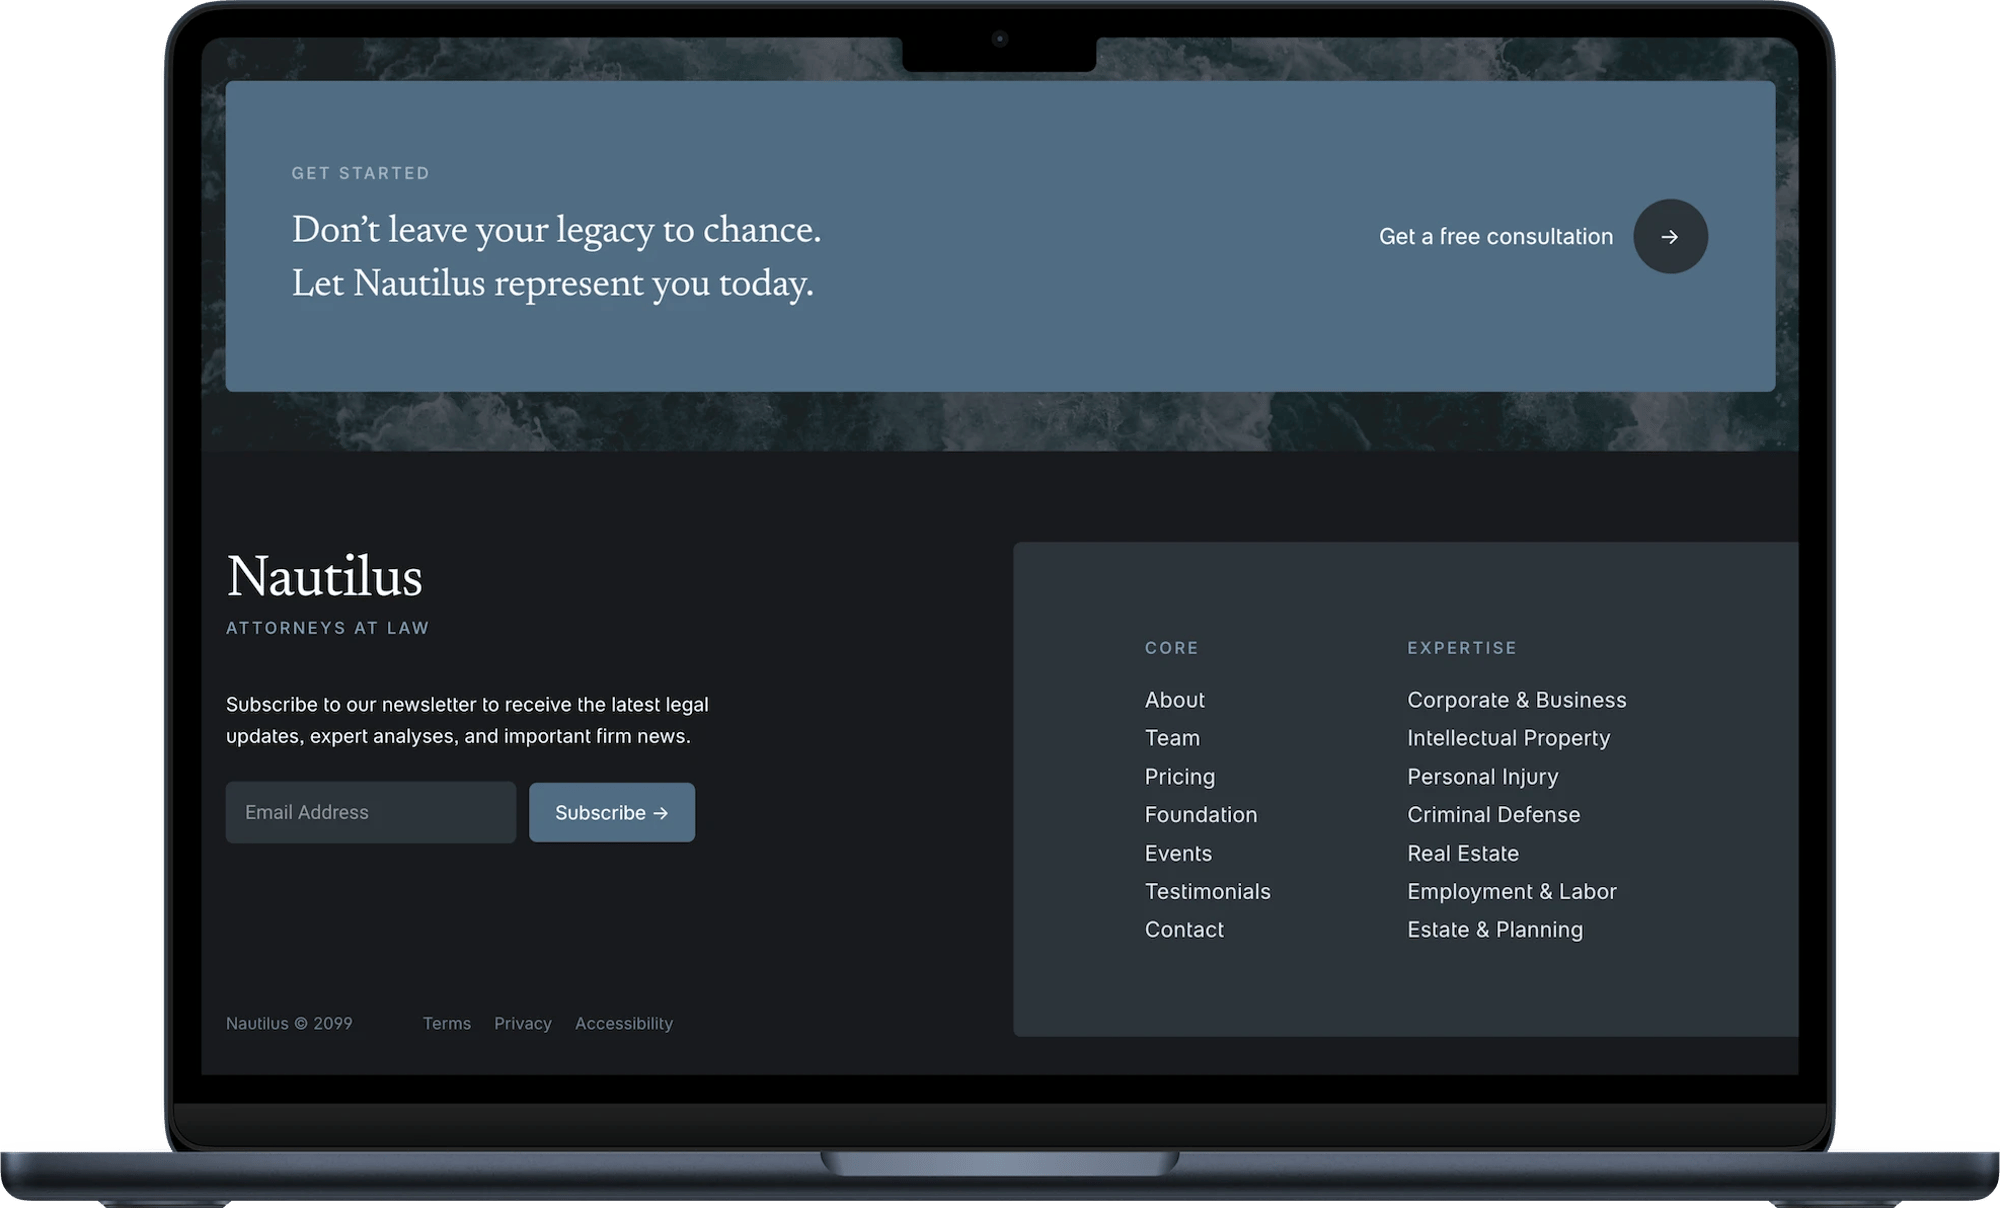The image size is (2000, 1208).
Task: Open the Privacy link
Action: 523,1023
